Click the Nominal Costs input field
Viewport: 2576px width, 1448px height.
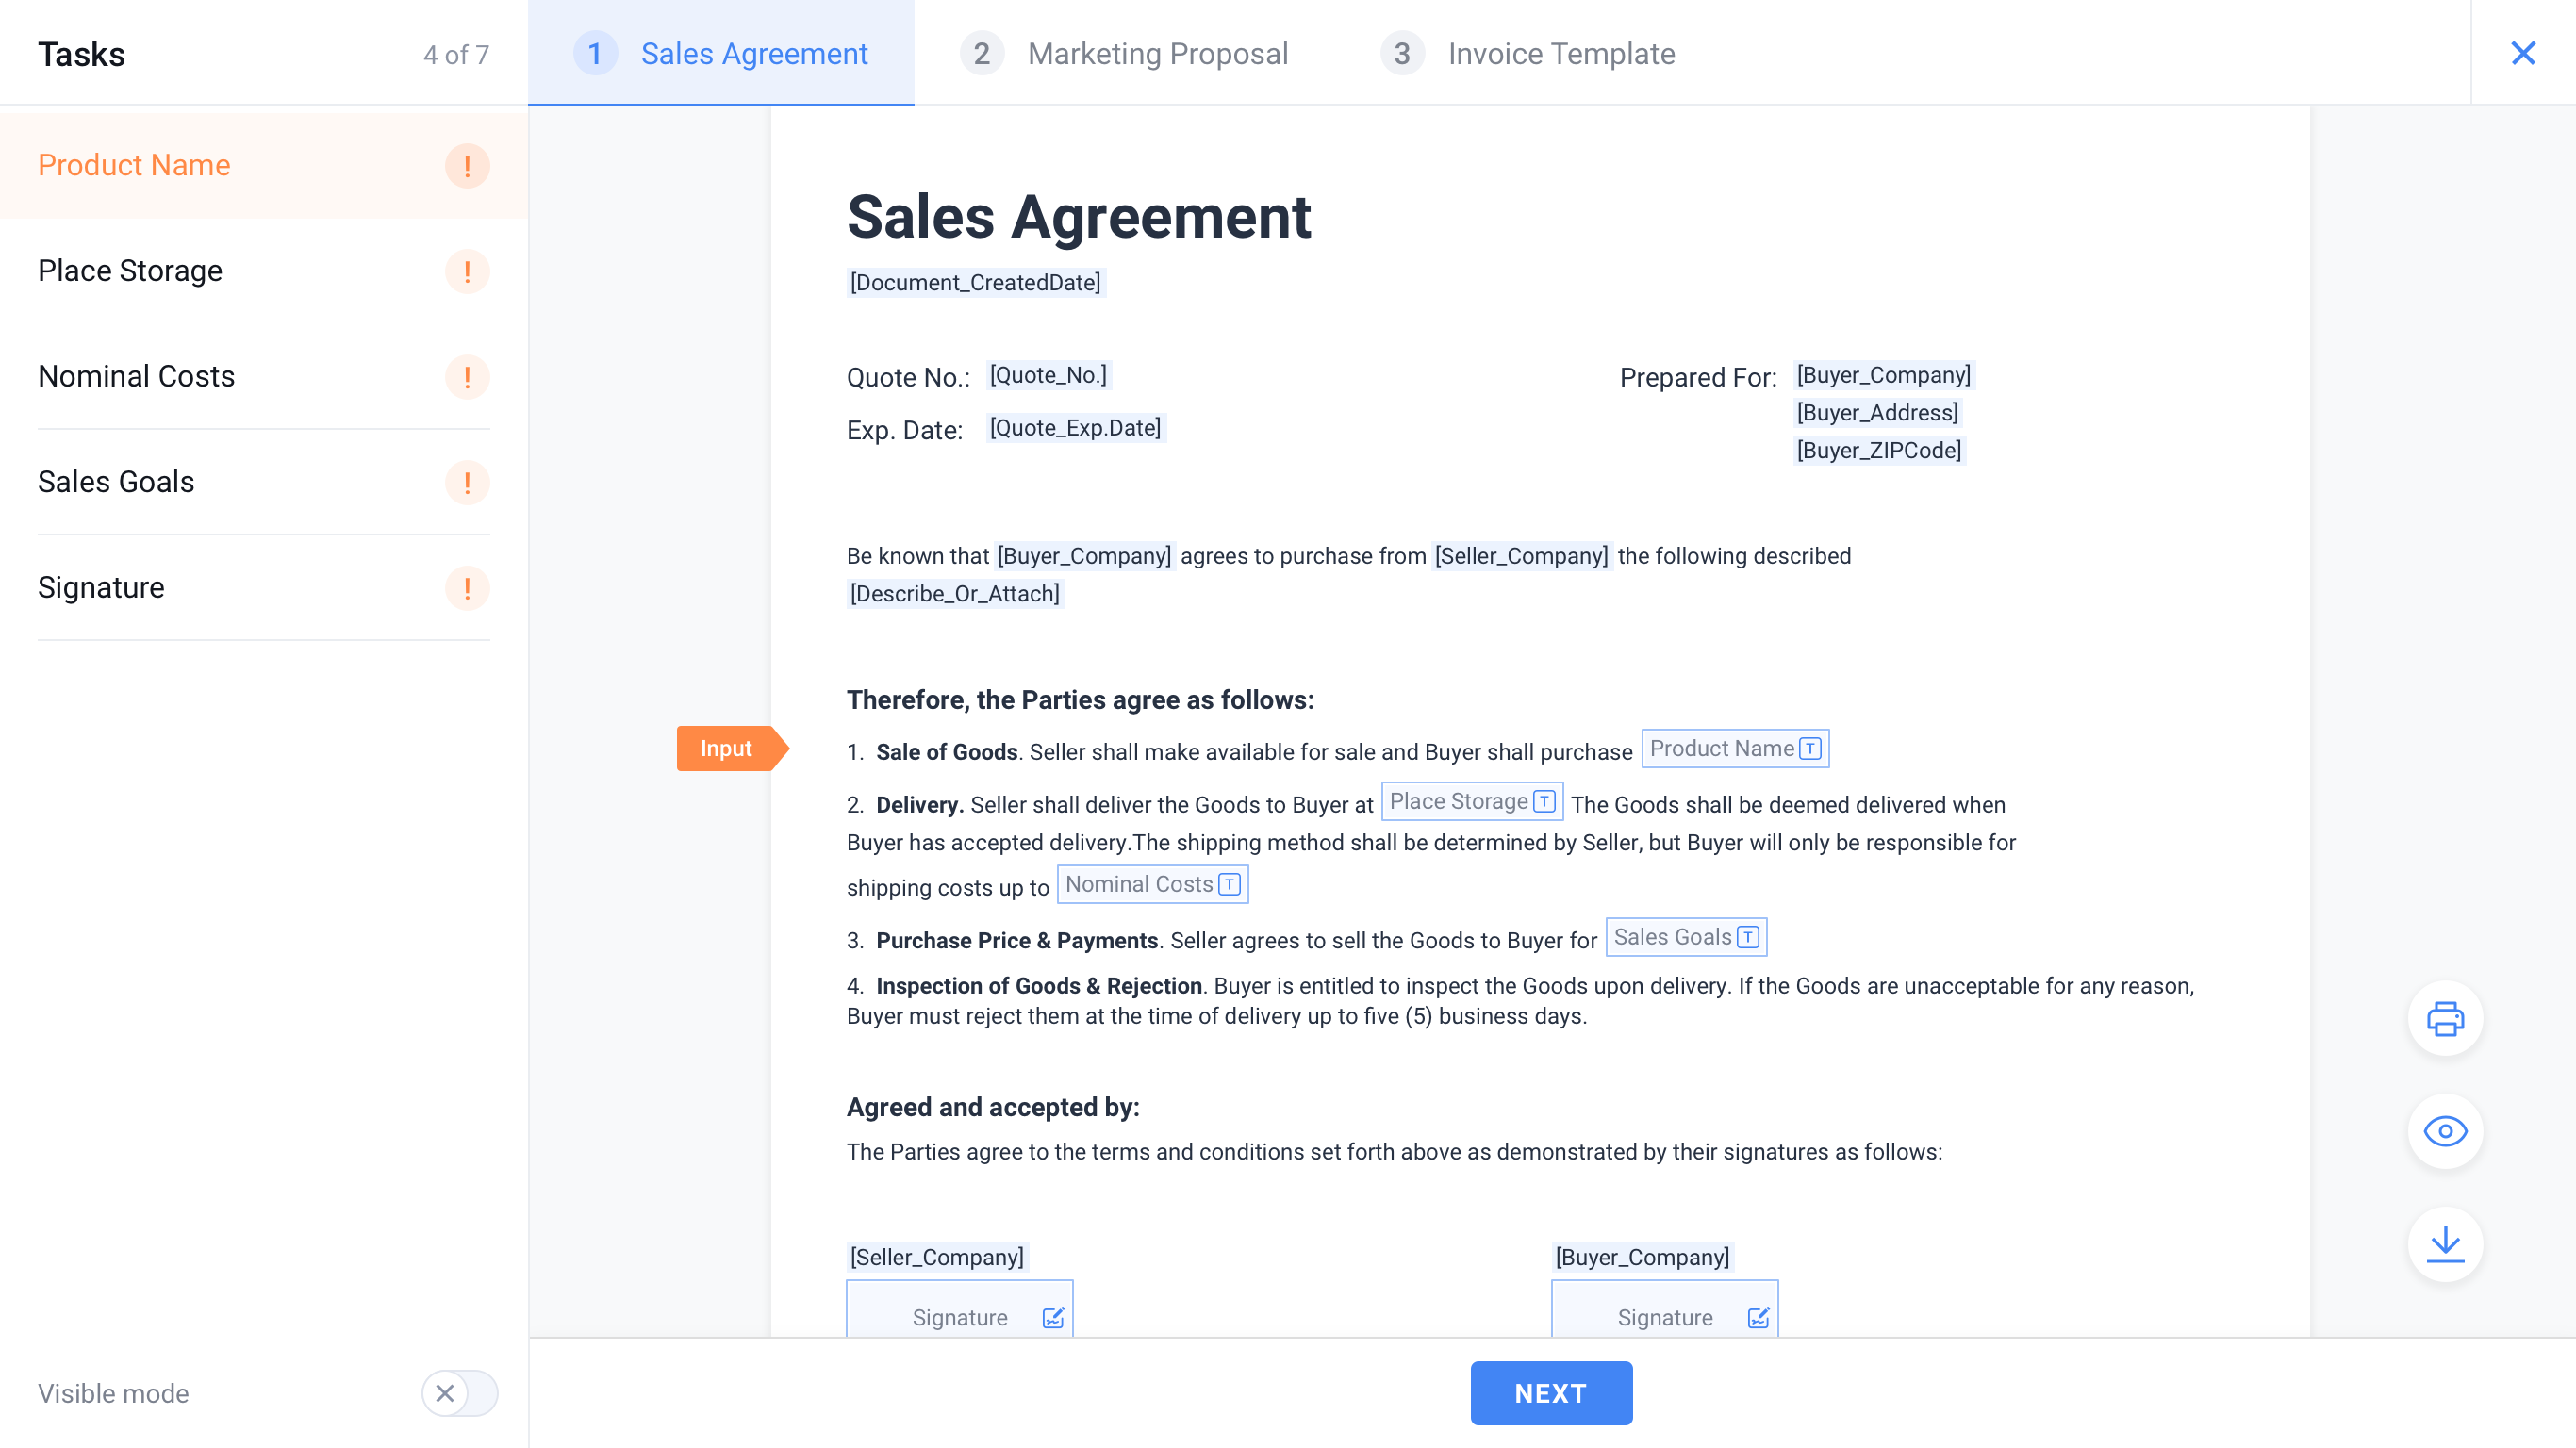coord(1151,885)
